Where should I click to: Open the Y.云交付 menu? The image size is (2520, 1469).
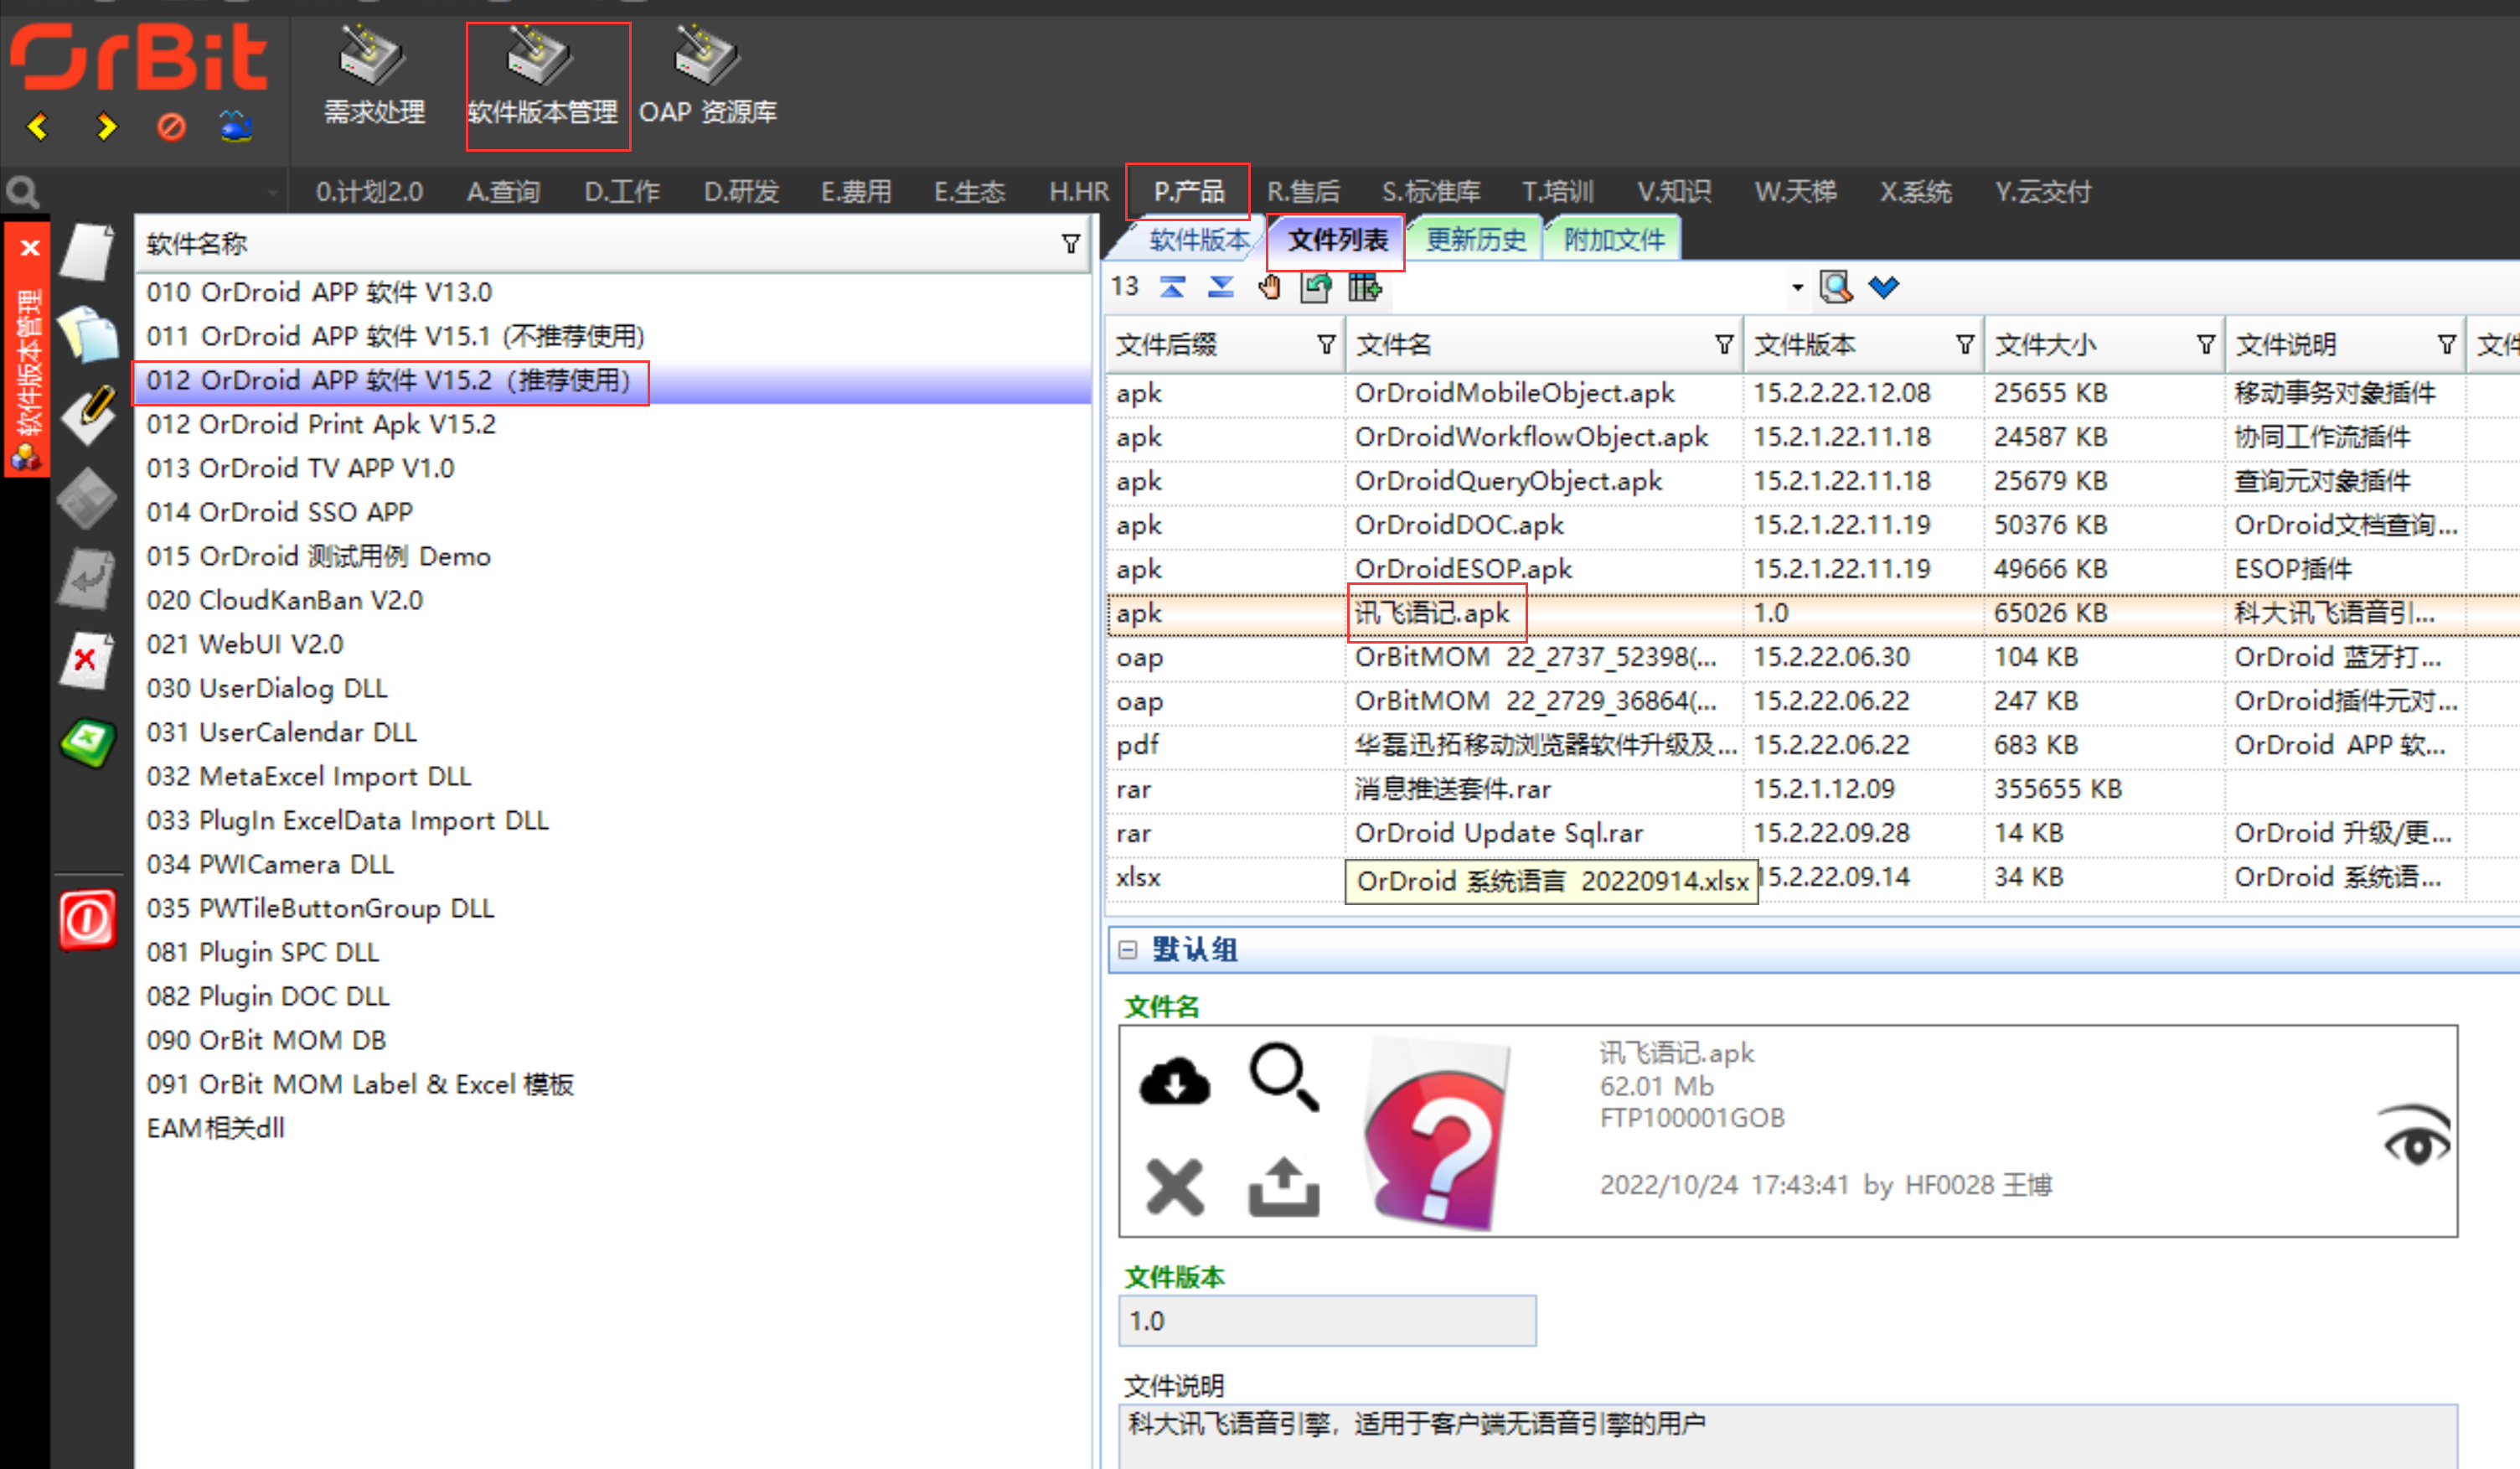(2043, 191)
